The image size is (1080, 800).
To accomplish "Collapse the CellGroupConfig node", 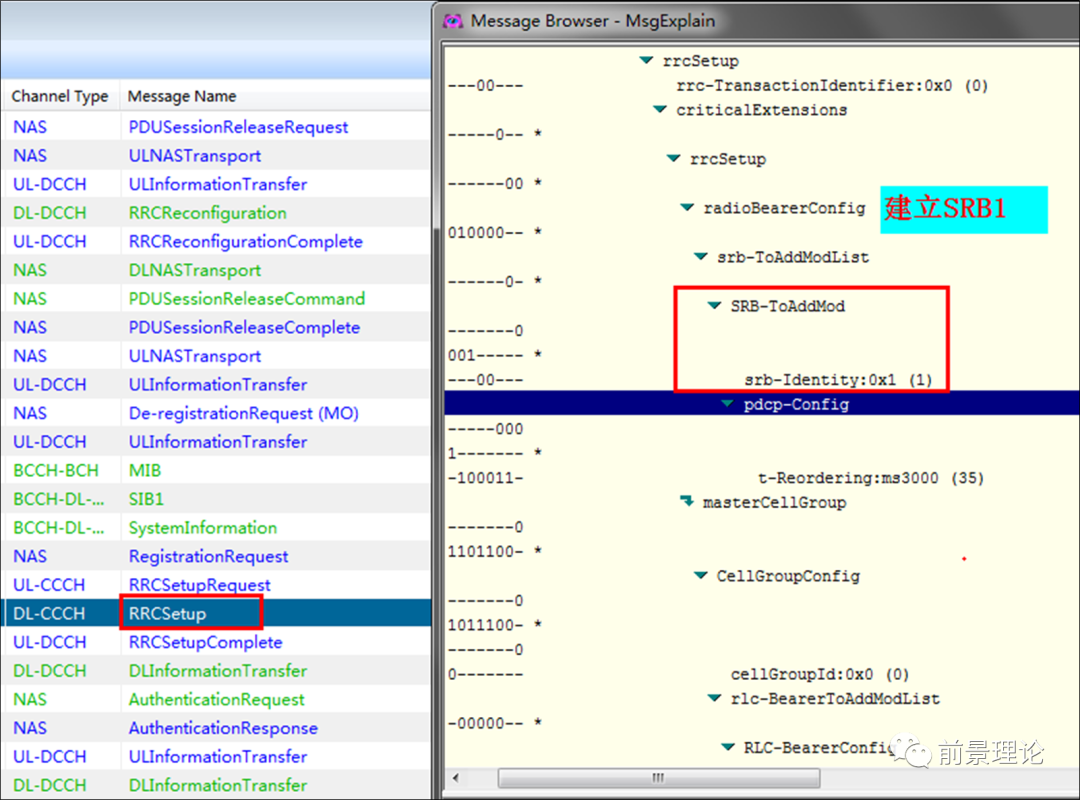I will pyautogui.click(x=701, y=576).
